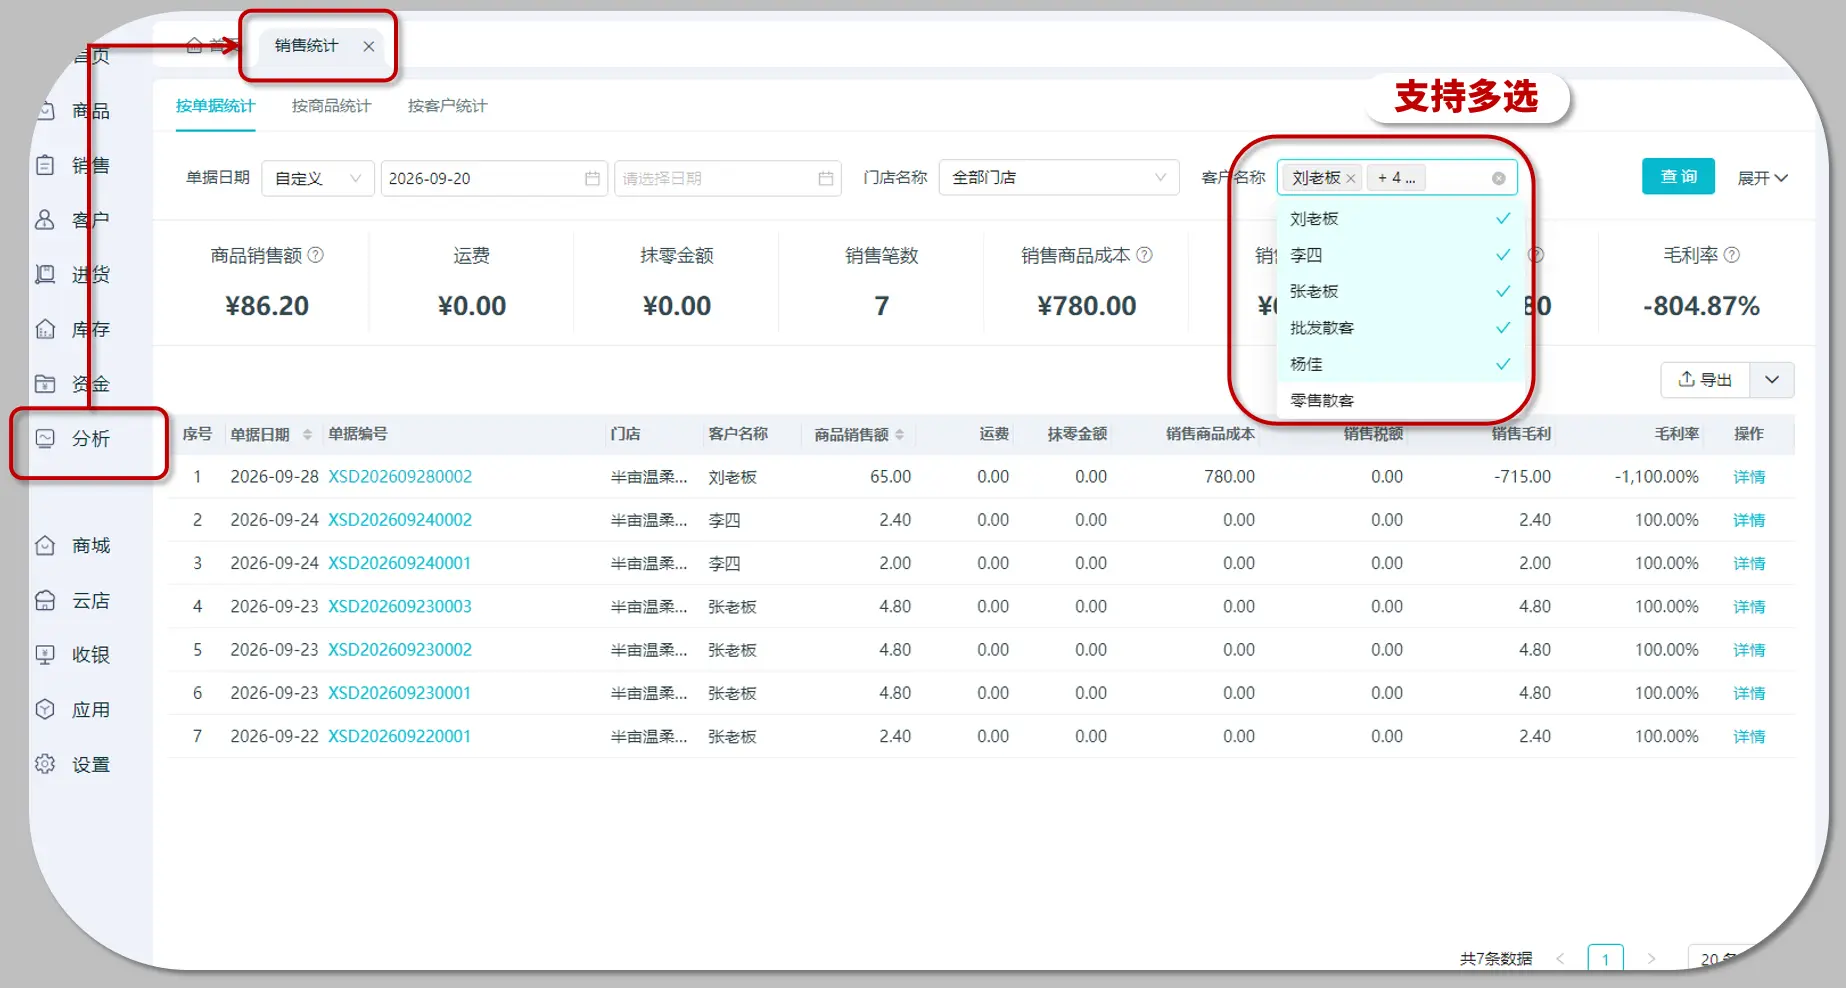Open the 全部门店 store dropdown
The height and width of the screenshot is (988, 1846).
pos(1059,177)
